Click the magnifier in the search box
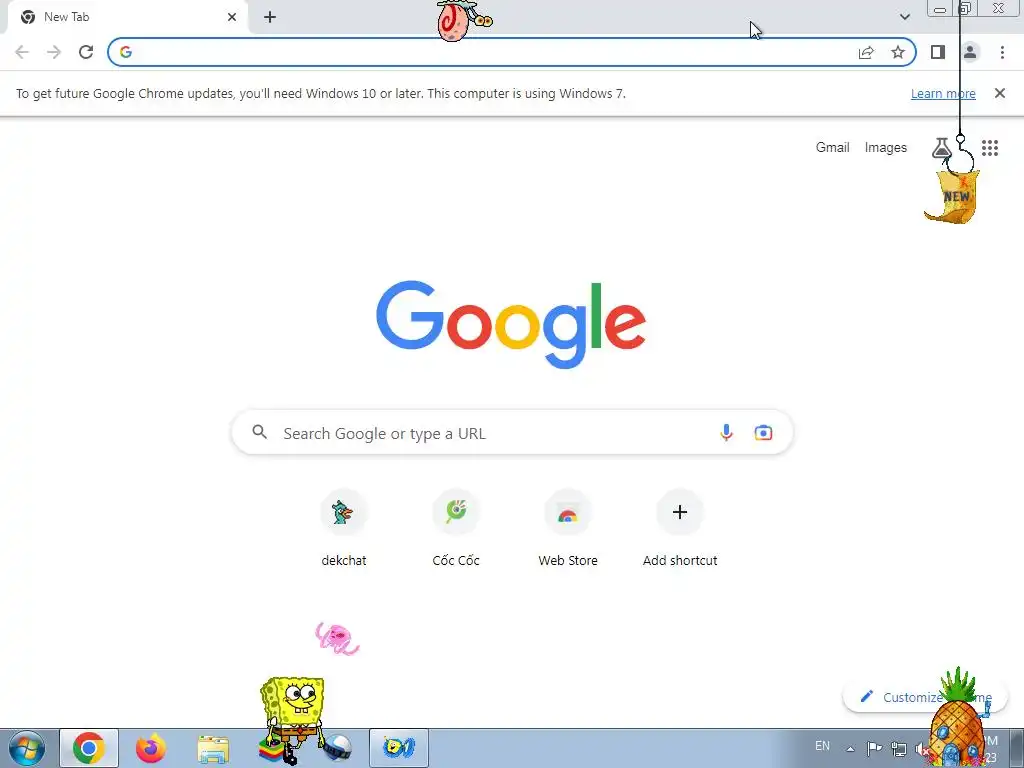This screenshot has height=768, width=1024. tap(260, 432)
